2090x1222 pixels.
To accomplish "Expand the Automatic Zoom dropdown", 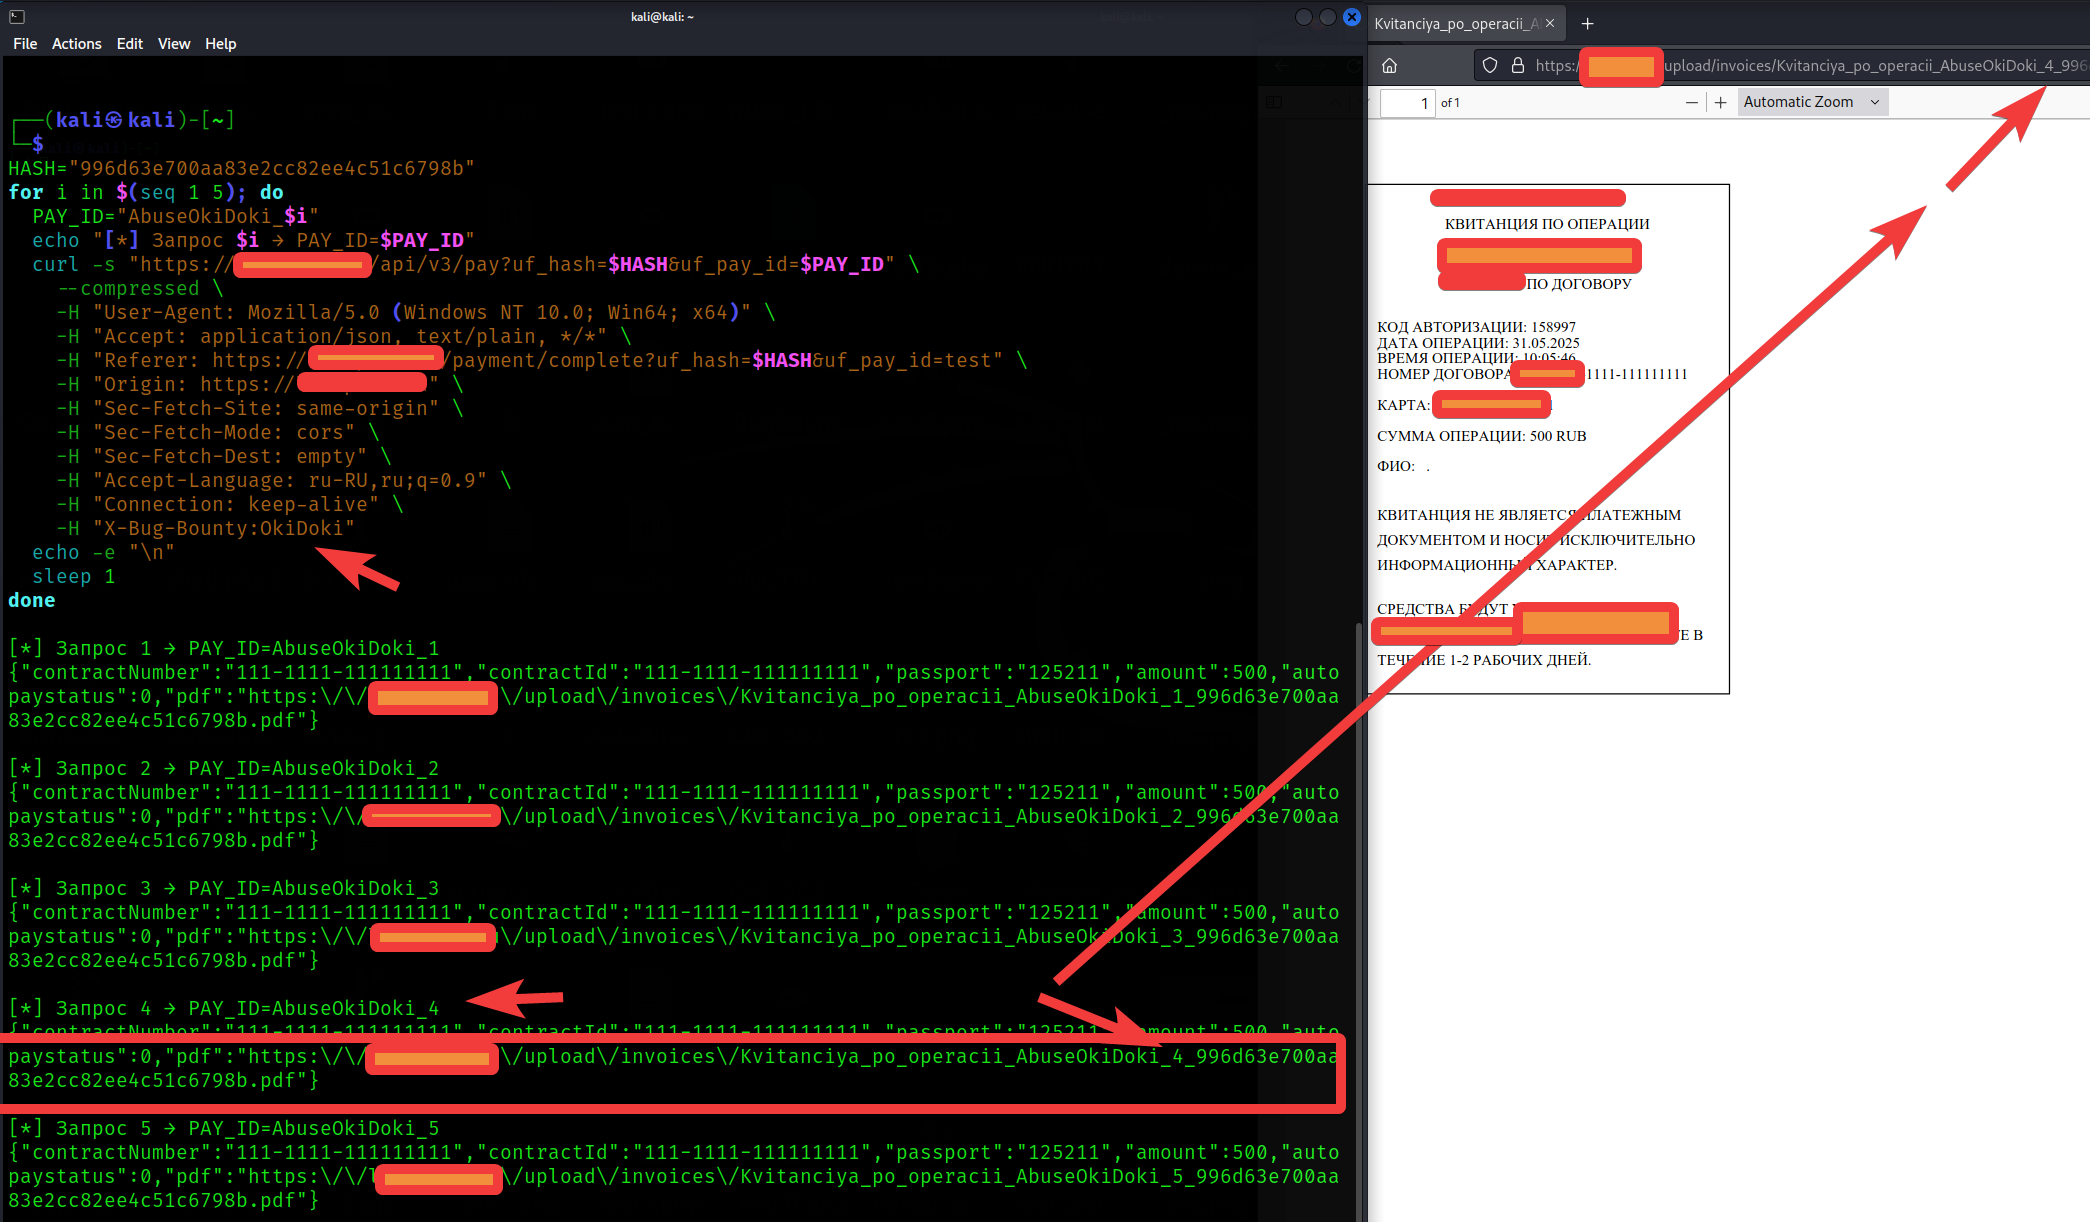I will [x=1811, y=102].
